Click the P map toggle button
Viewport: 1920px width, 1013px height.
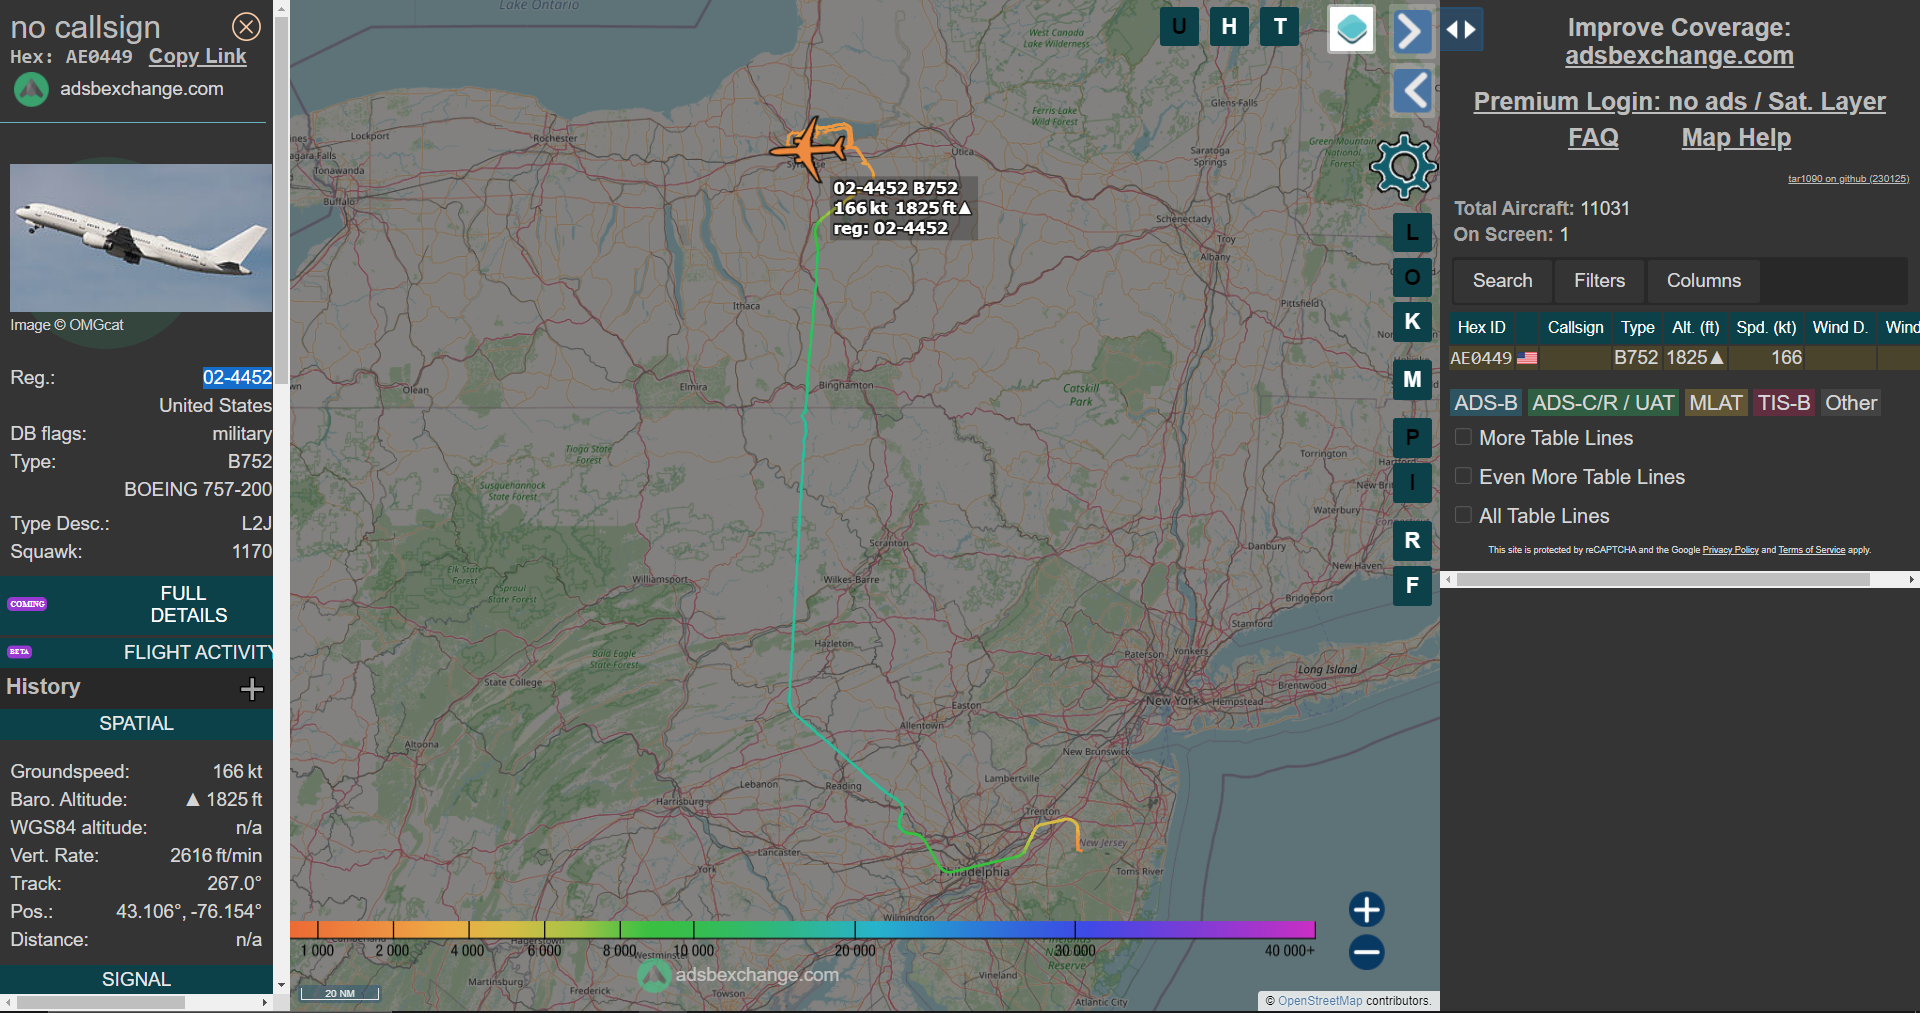point(1412,437)
